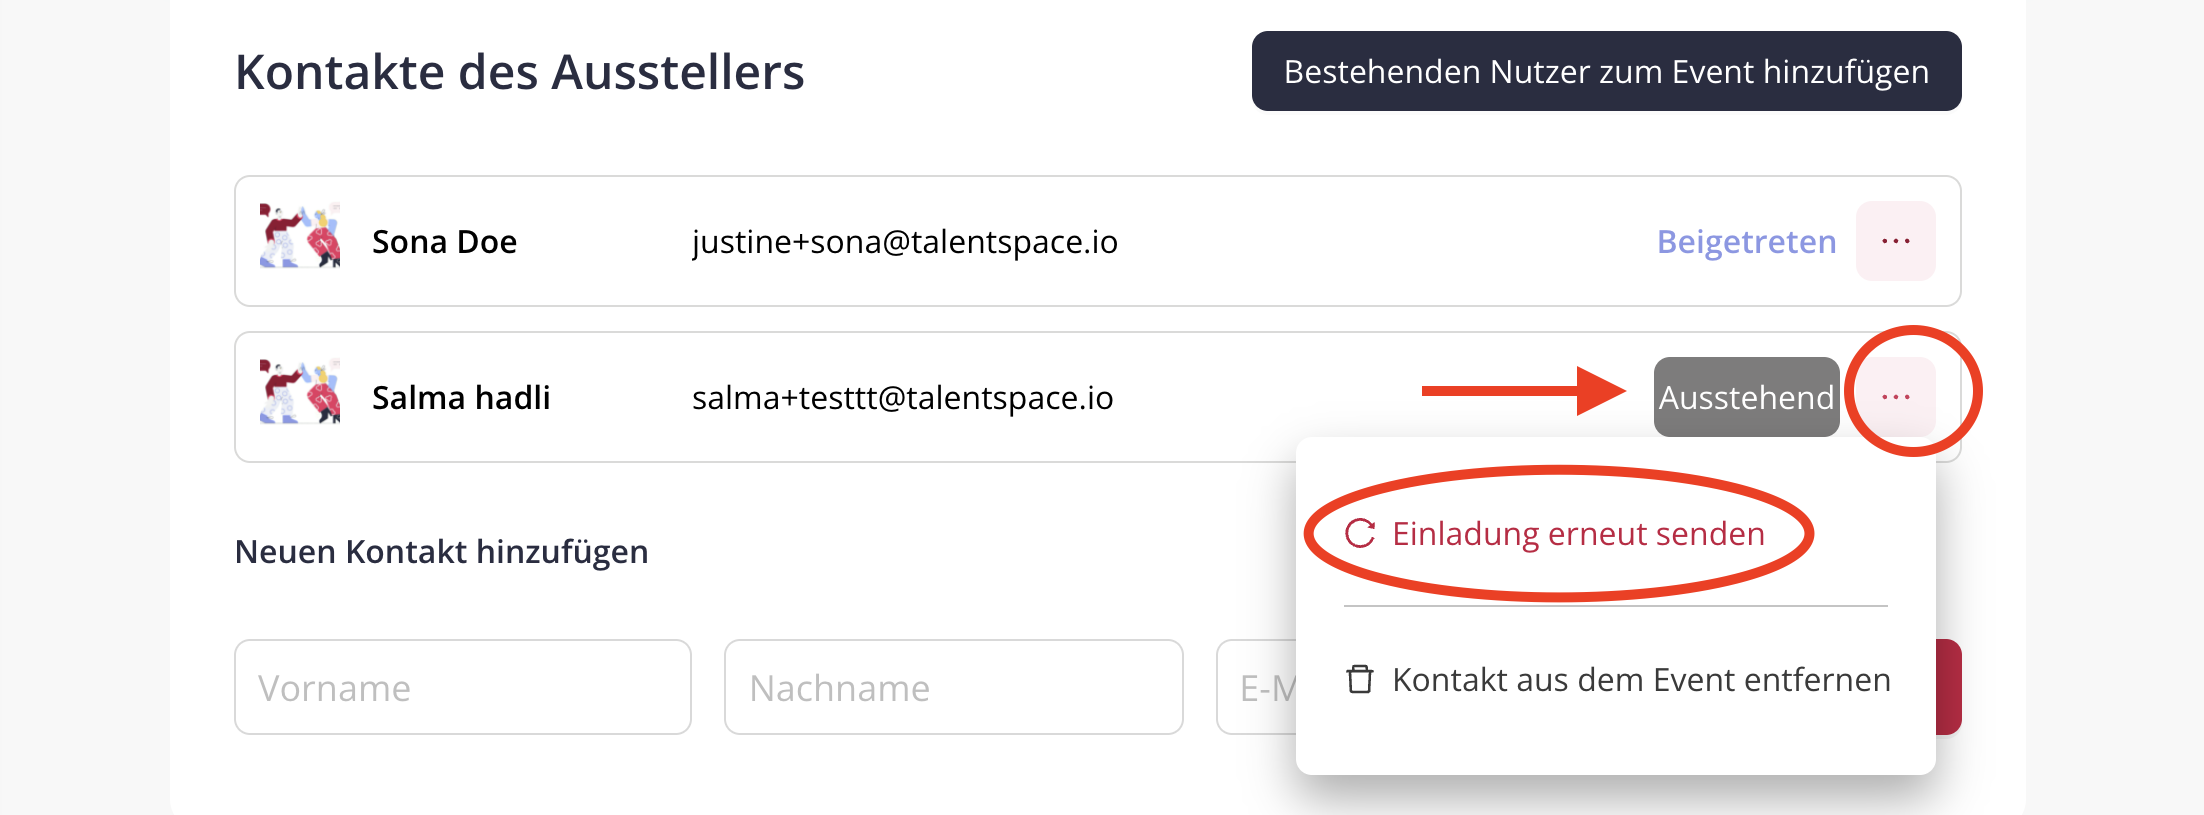Image resolution: width=2204 pixels, height=815 pixels.
Task: Click the trash icon in popup menu
Action: (1360, 679)
